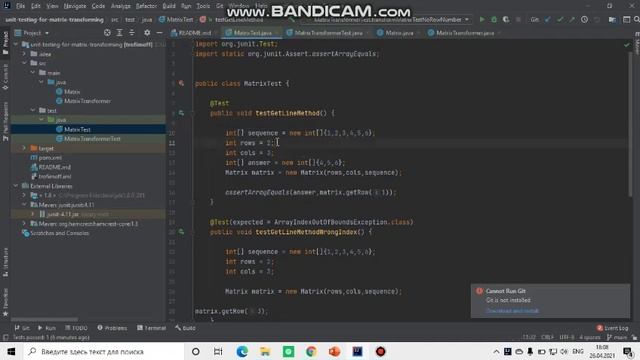The width and height of the screenshot is (640, 360).
Task: Open the Navigate menu
Action: point(75,6)
